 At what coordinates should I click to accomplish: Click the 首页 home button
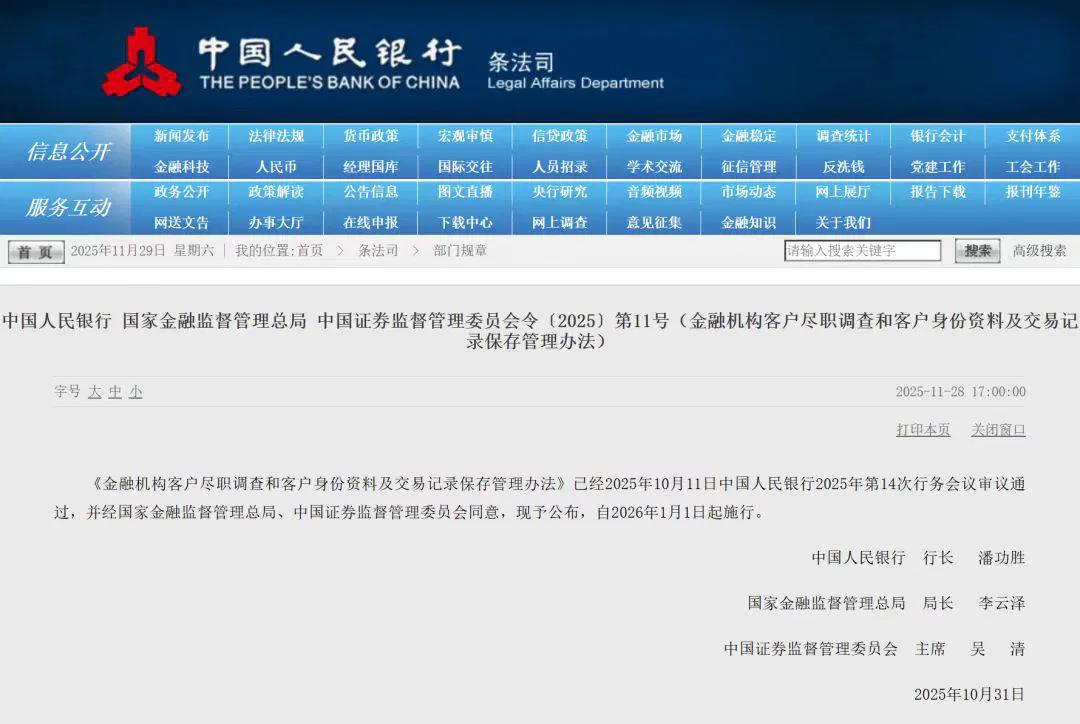(36, 252)
